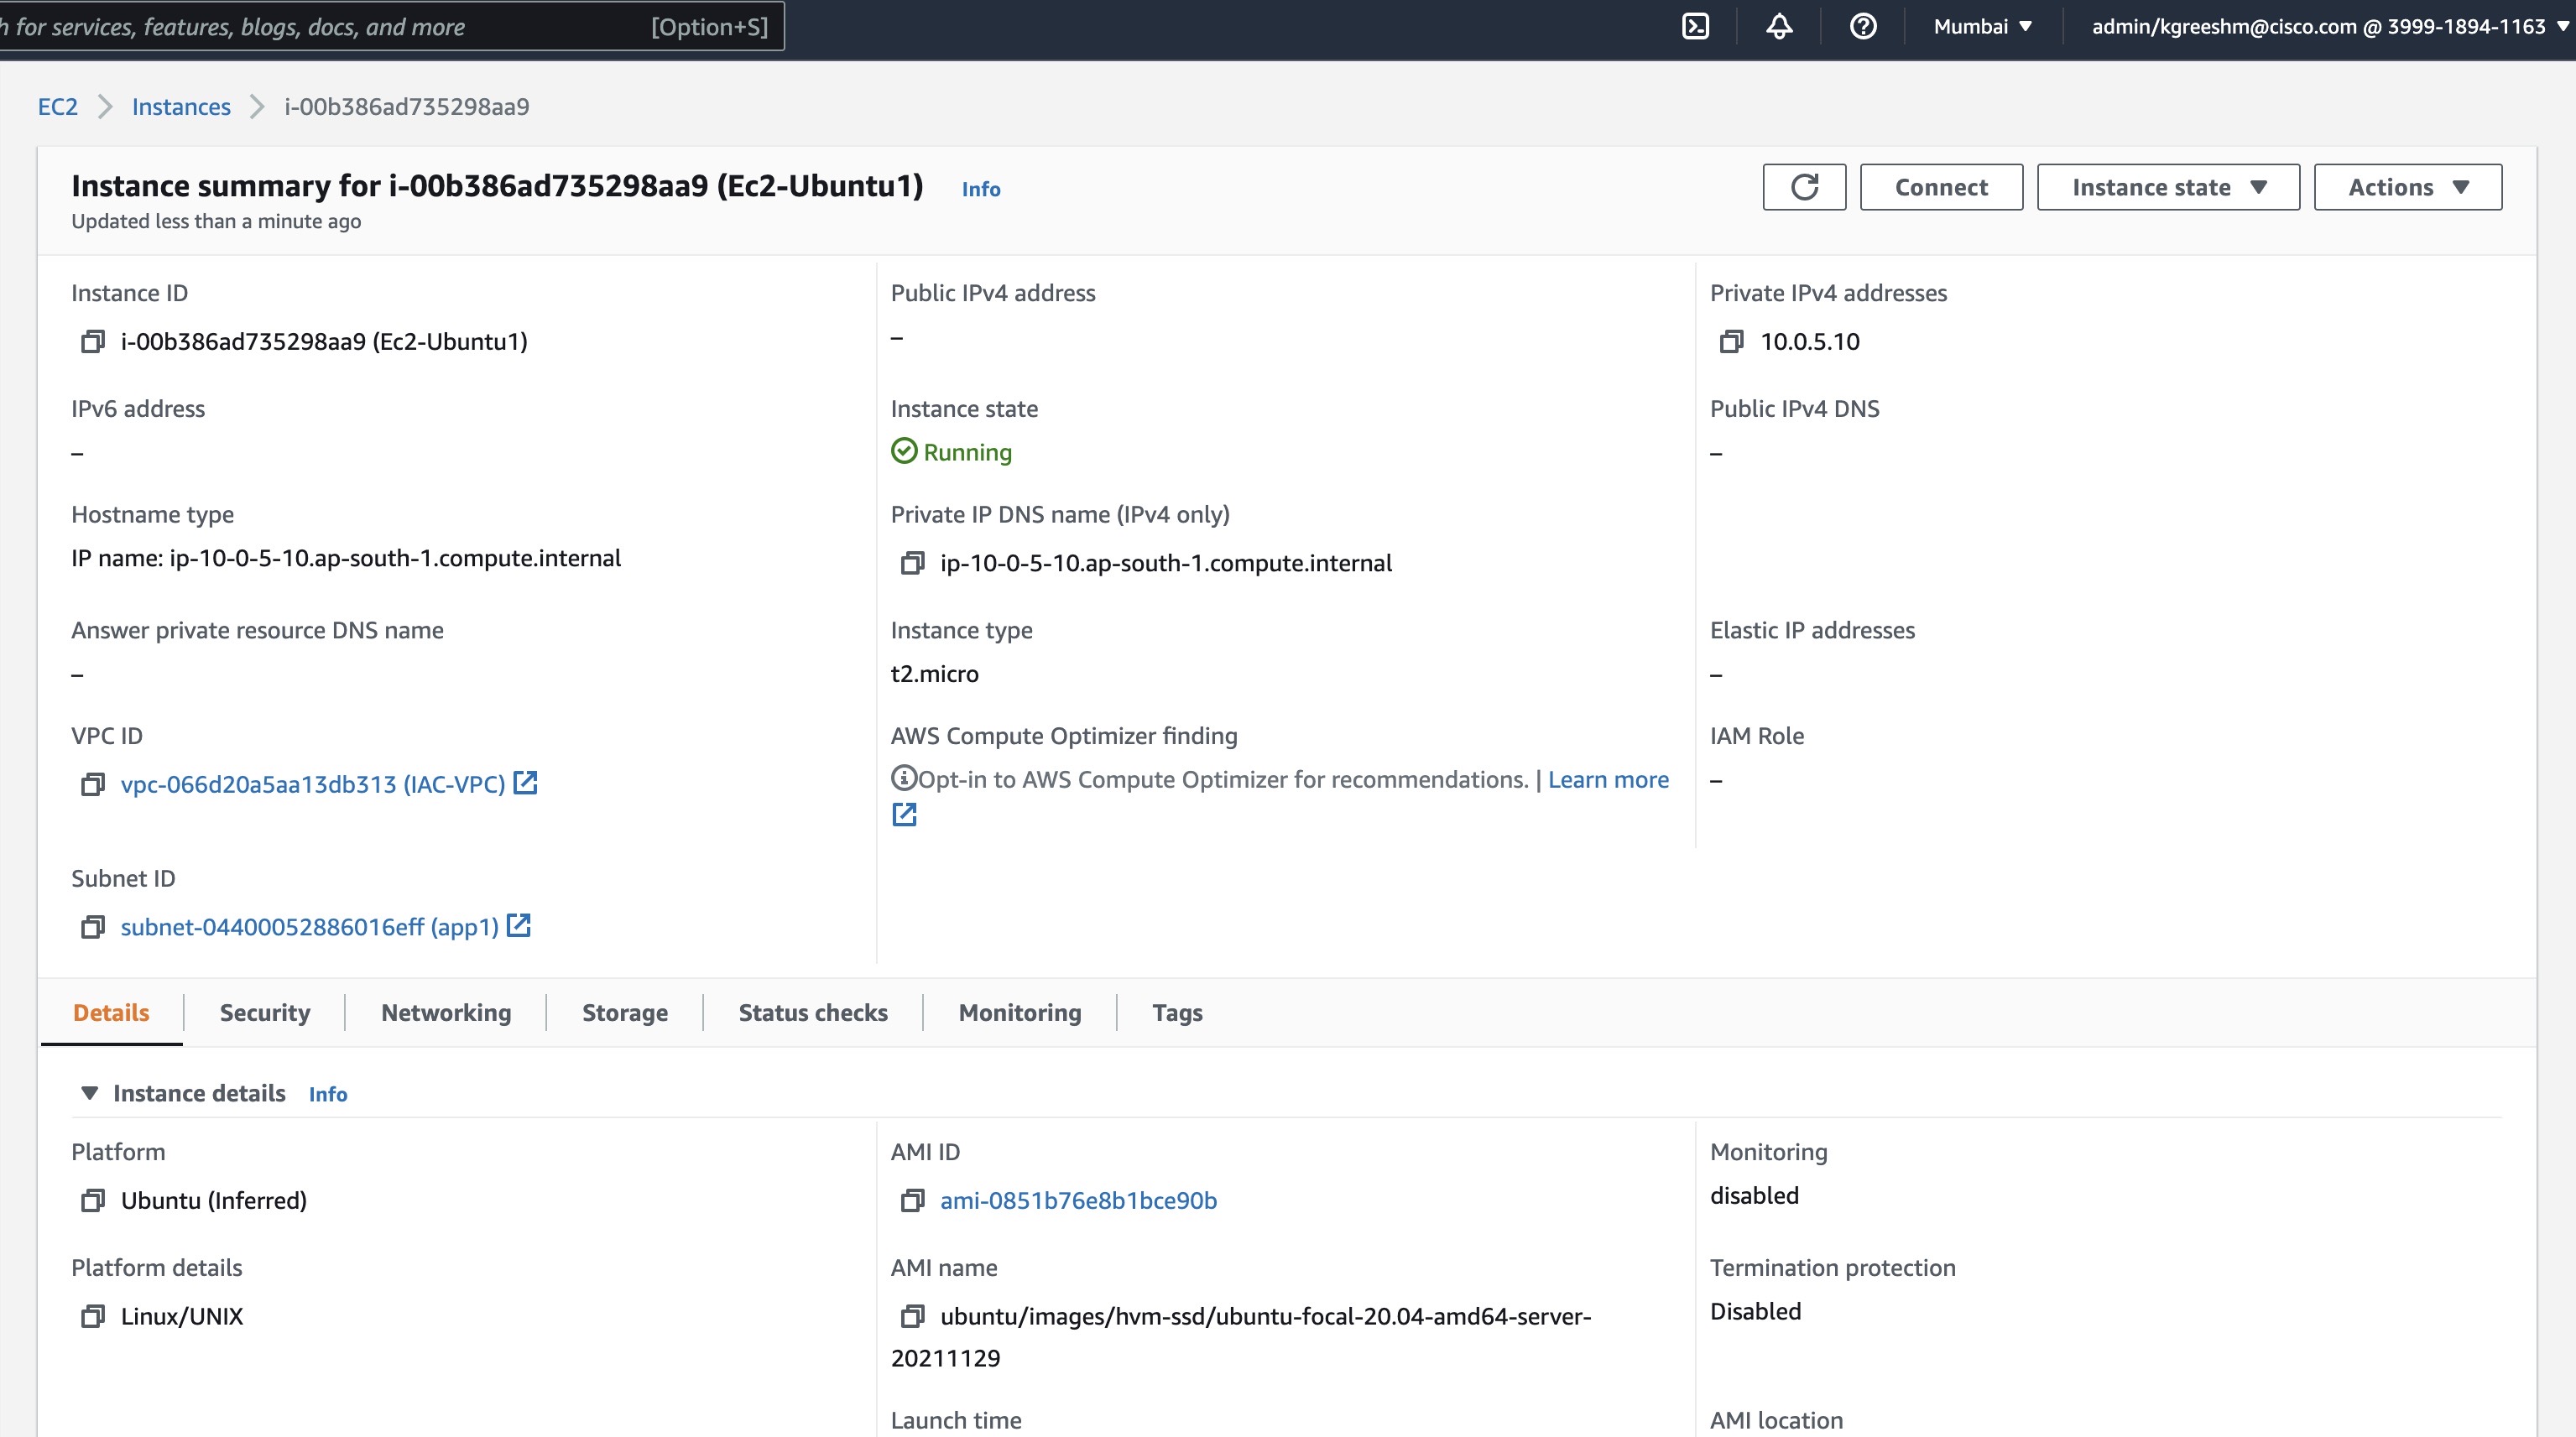Viewport: 2576px width, 1437px height.
Task: Click the Compute Optimizer info icon
Action: [904, 777]
